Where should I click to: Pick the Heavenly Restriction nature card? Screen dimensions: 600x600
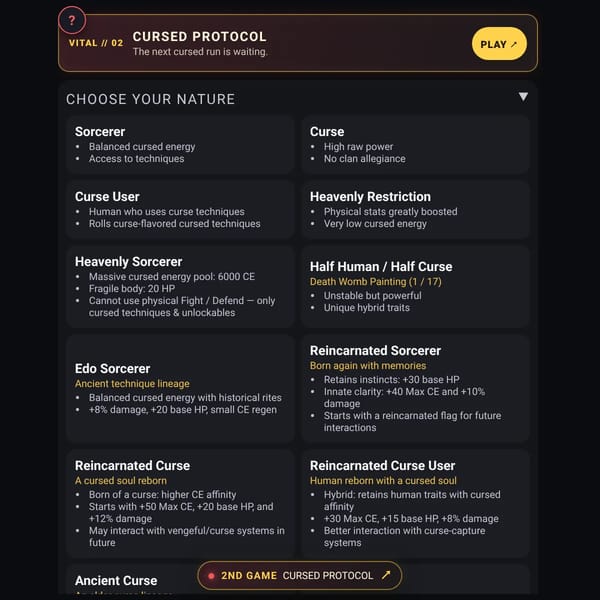click(415, 210)
